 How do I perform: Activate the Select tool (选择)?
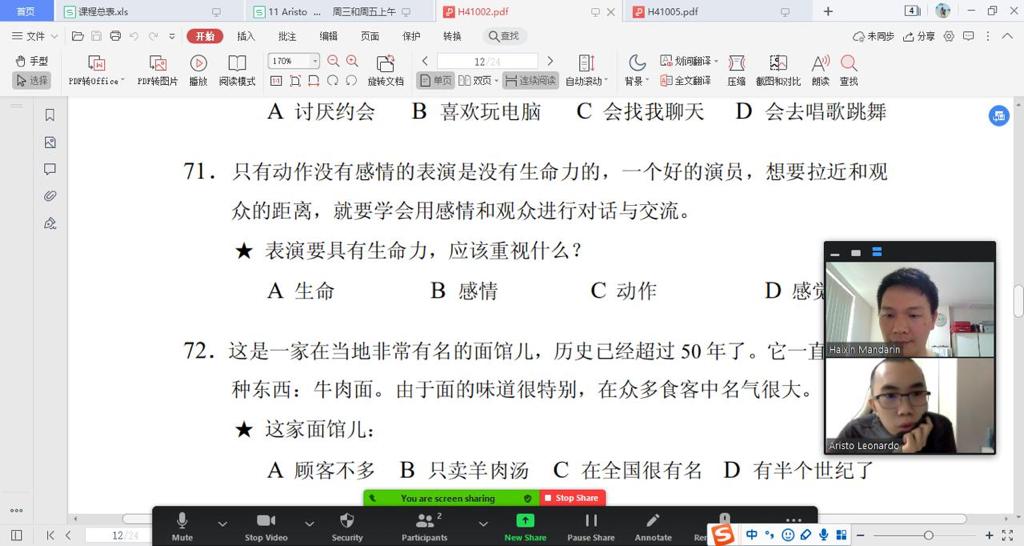(31, 80)
